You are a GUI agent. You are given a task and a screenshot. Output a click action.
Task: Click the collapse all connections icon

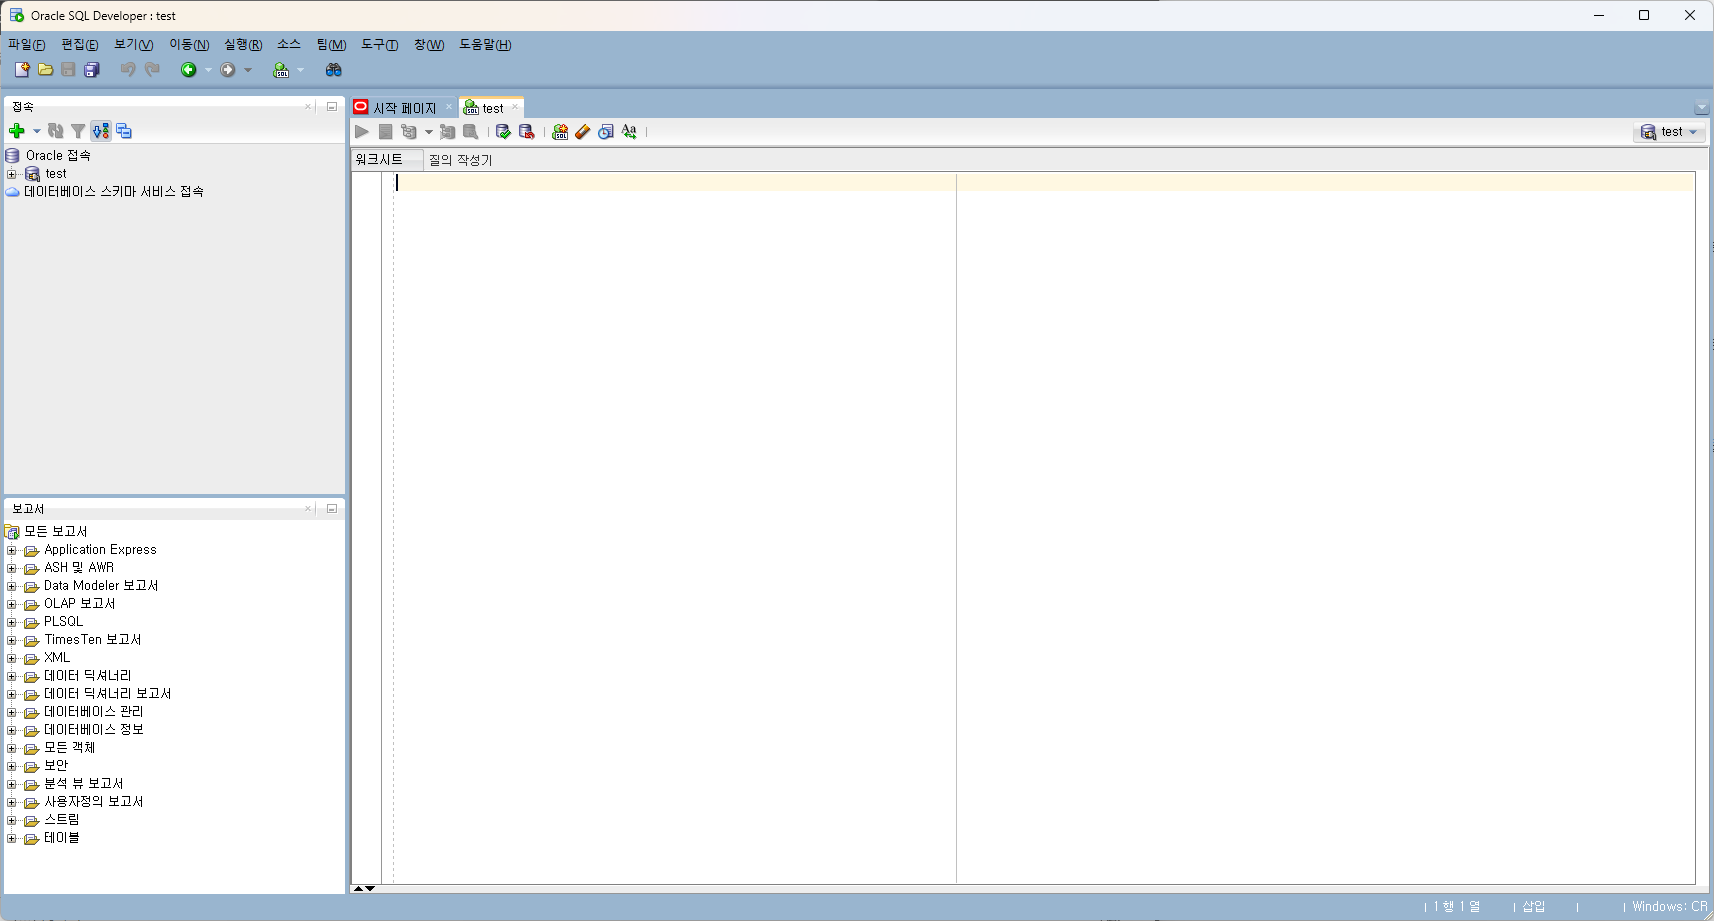click(124, 131)
